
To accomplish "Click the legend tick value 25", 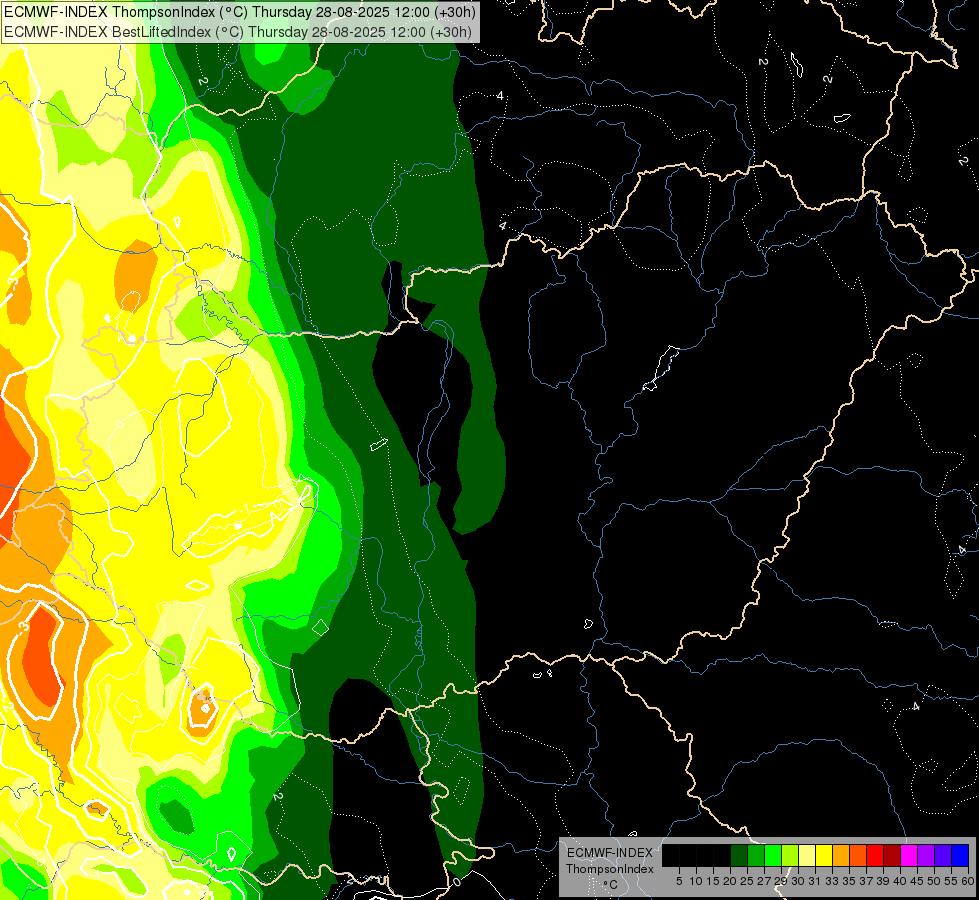I will (747, 881).
